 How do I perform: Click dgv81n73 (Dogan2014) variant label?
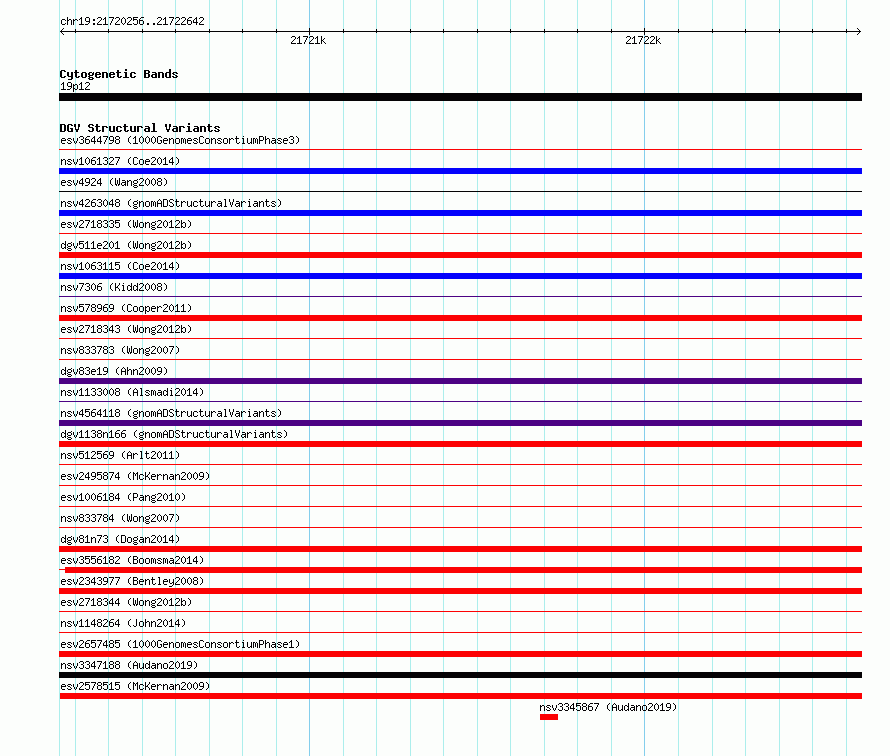pyautogui.click(x=120, y=539)
